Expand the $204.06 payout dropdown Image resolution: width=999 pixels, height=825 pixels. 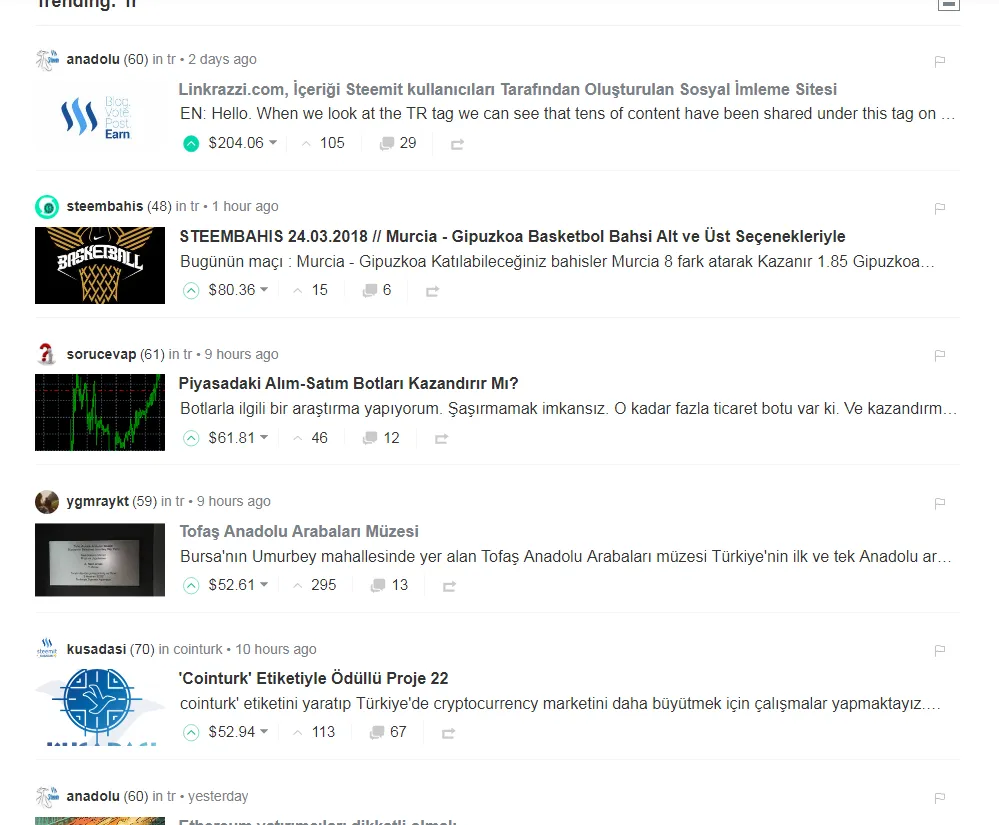(x=243, y=143)
